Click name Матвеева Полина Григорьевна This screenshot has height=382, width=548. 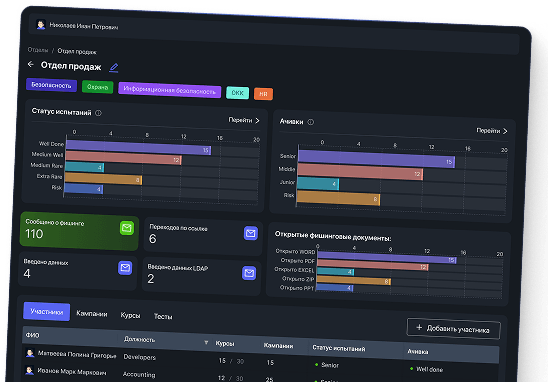click(x=77, y=354)
